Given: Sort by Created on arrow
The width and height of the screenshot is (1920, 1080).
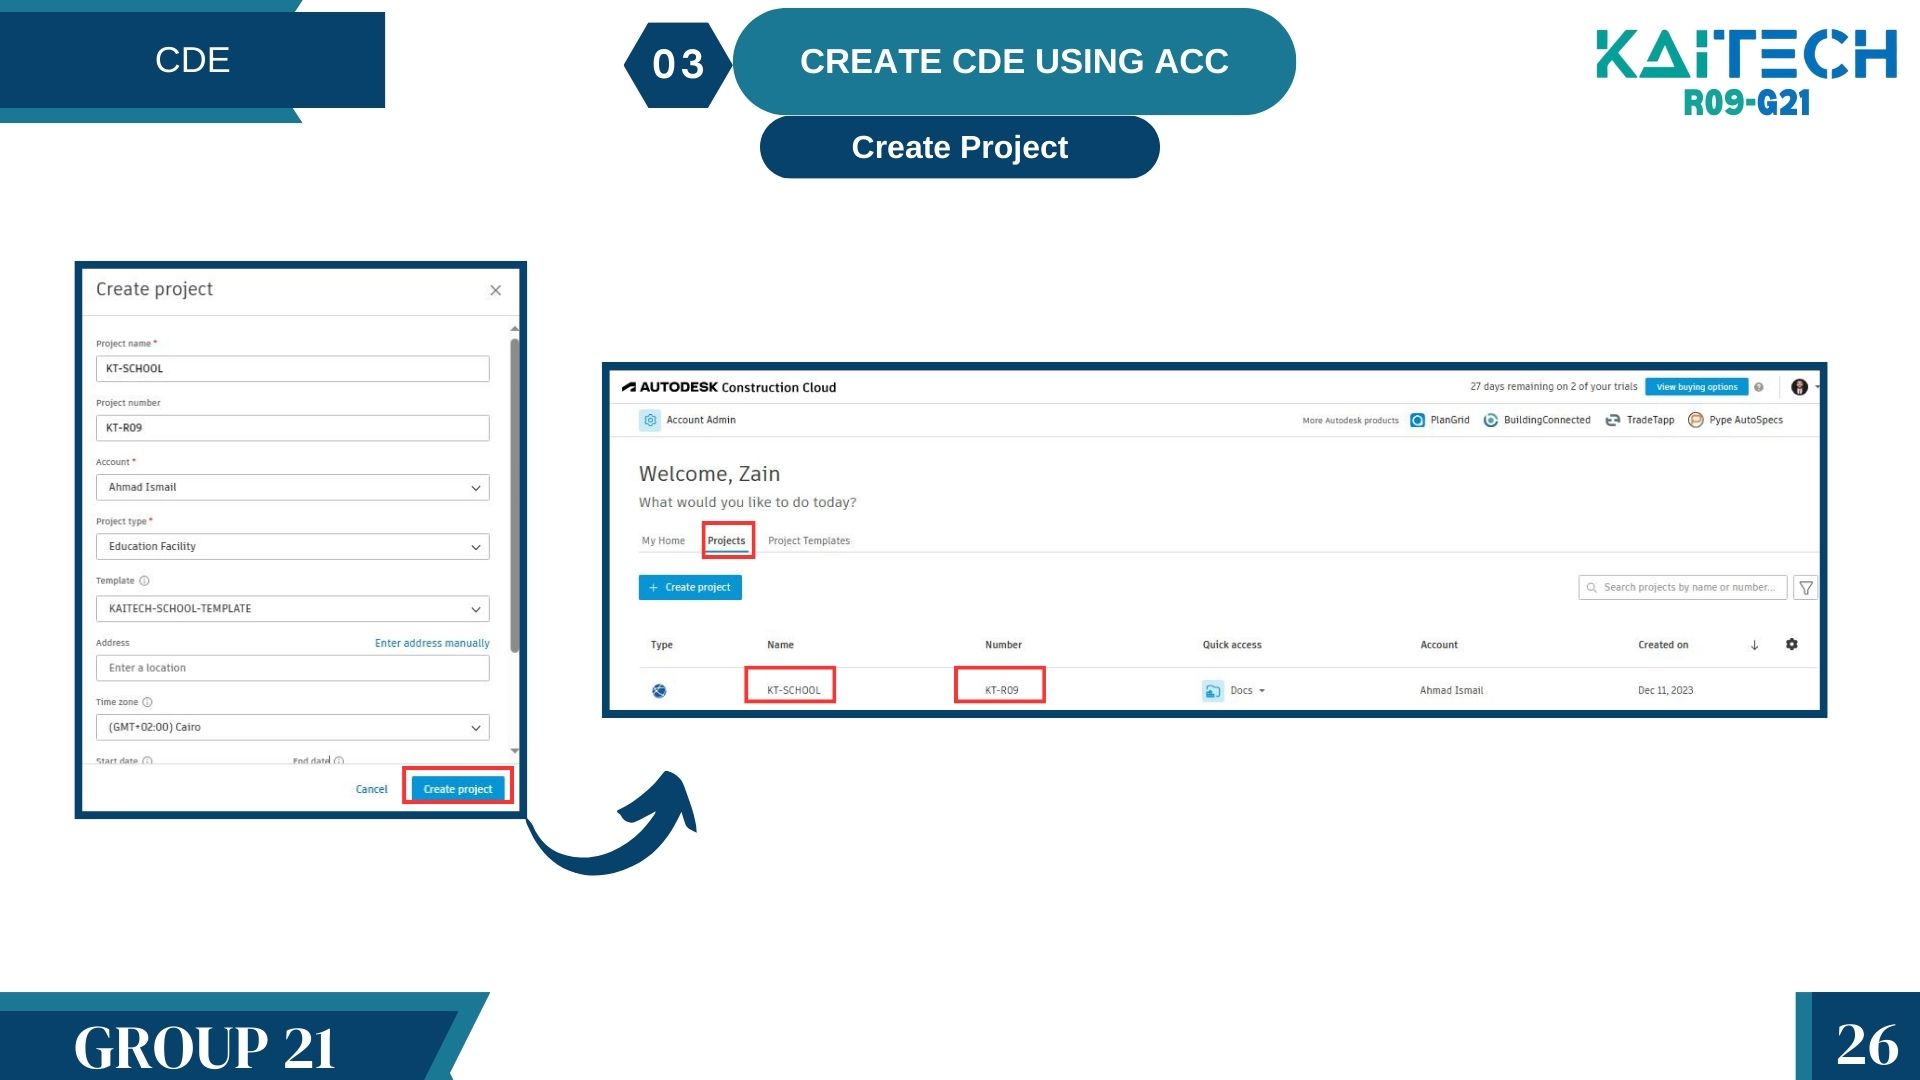Looking at the screenshot, I should (x=1754, y=645).
